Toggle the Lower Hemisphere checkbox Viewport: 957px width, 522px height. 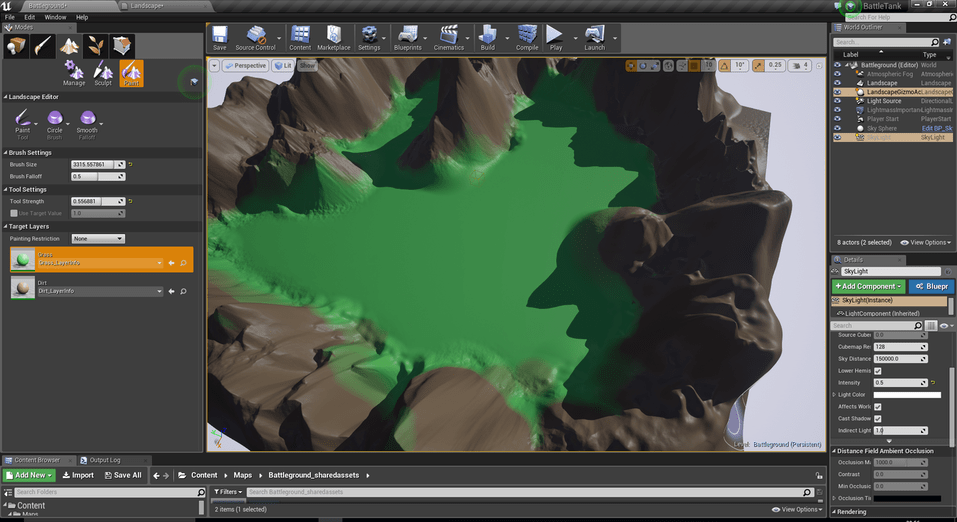pos(878,371)
